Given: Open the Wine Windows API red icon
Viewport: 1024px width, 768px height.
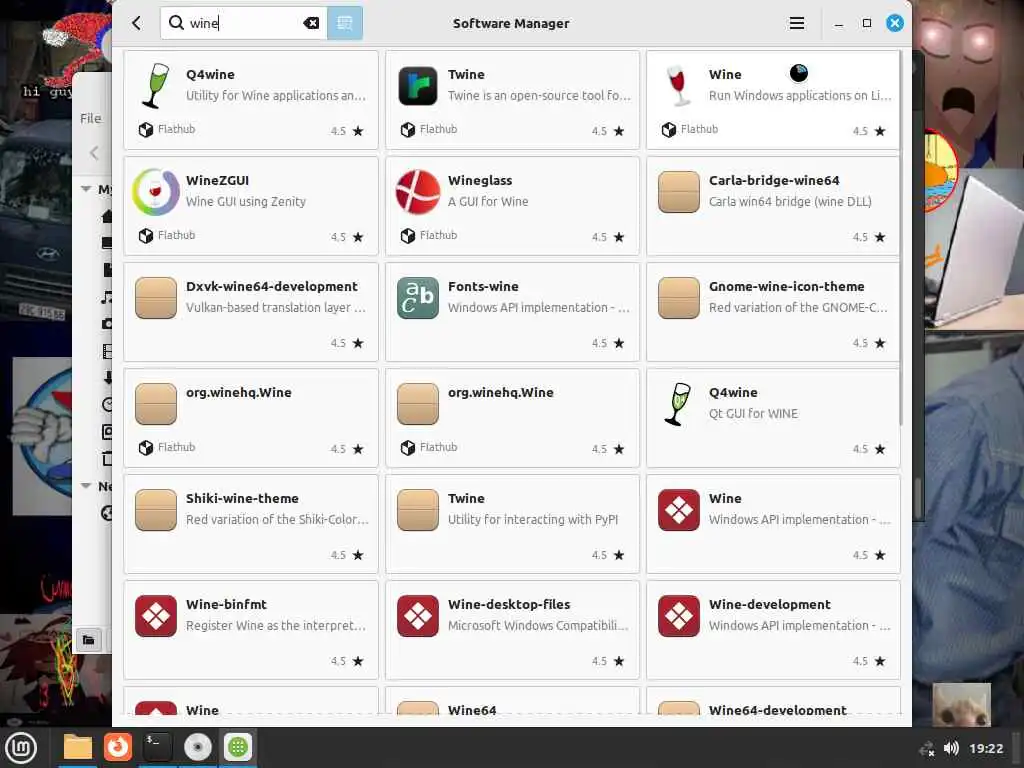Looking at the screenshot, I should [x=679, y=510].
